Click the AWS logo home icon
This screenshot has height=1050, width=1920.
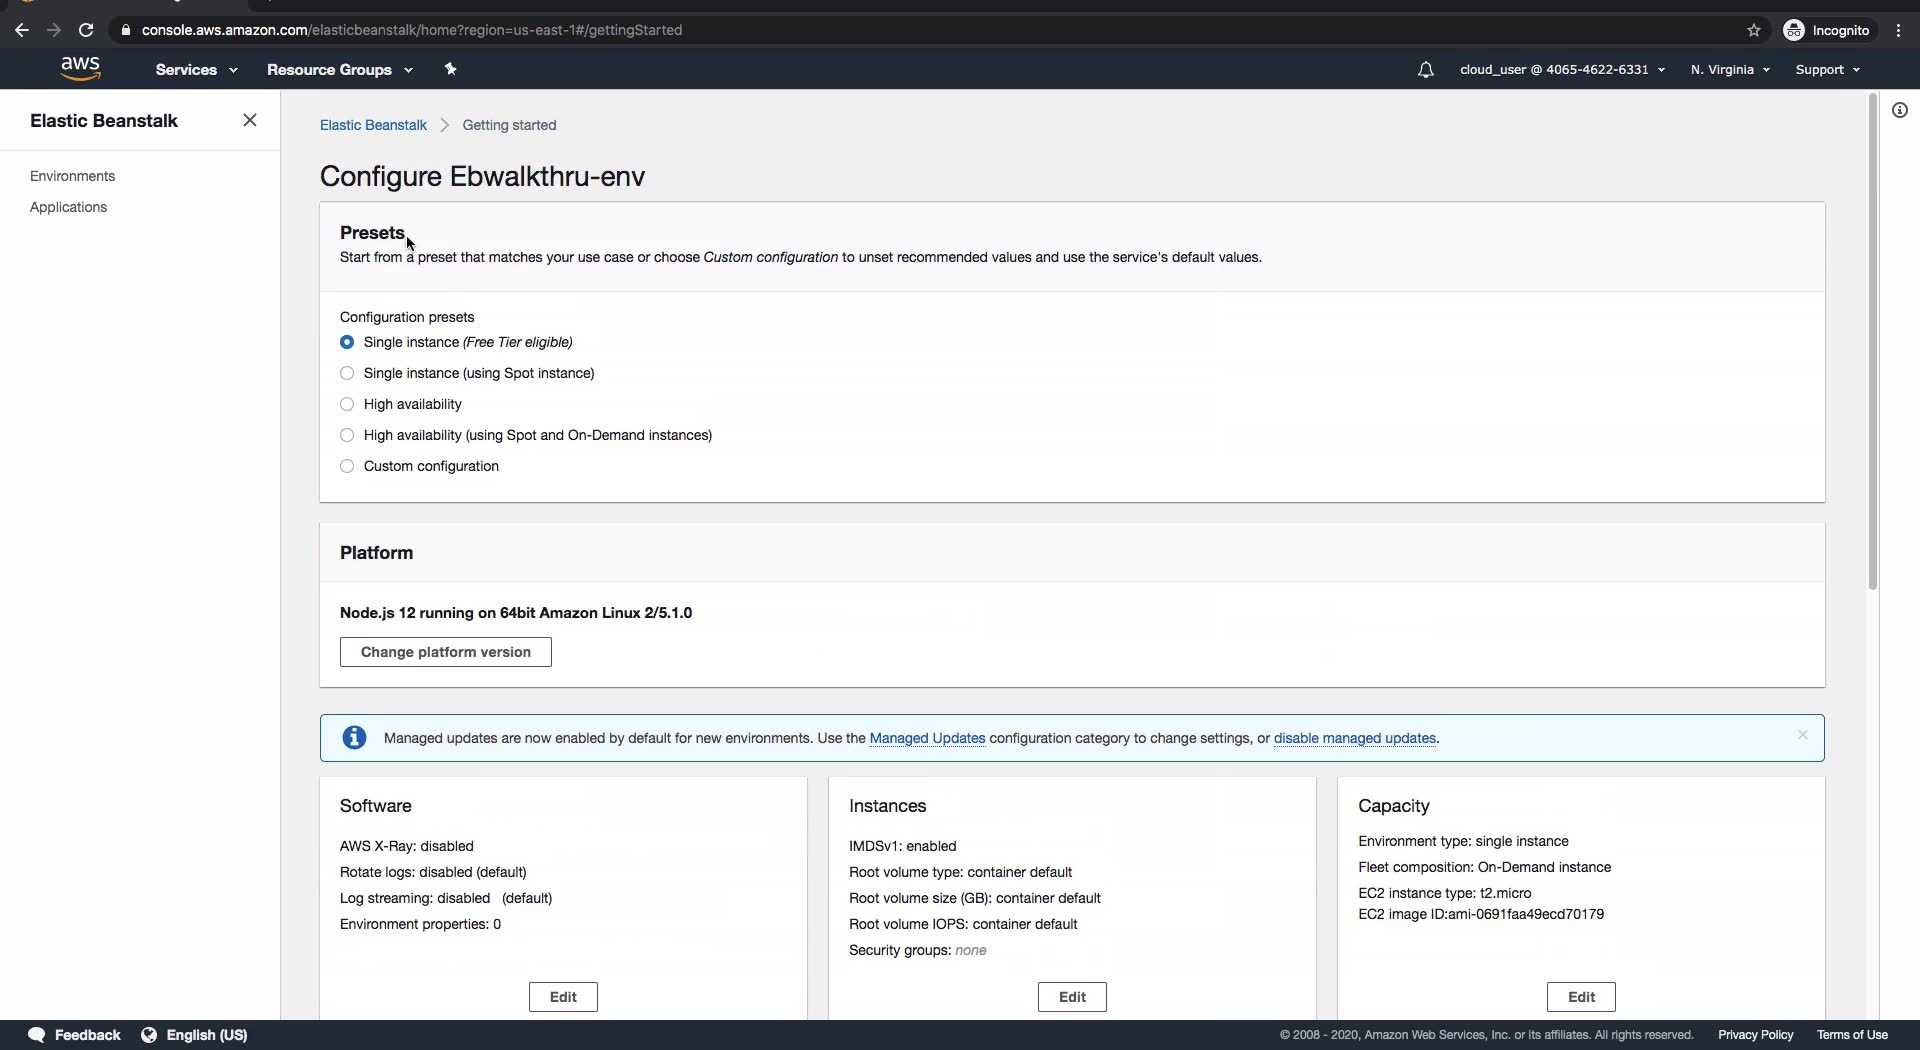click(80, 69)
